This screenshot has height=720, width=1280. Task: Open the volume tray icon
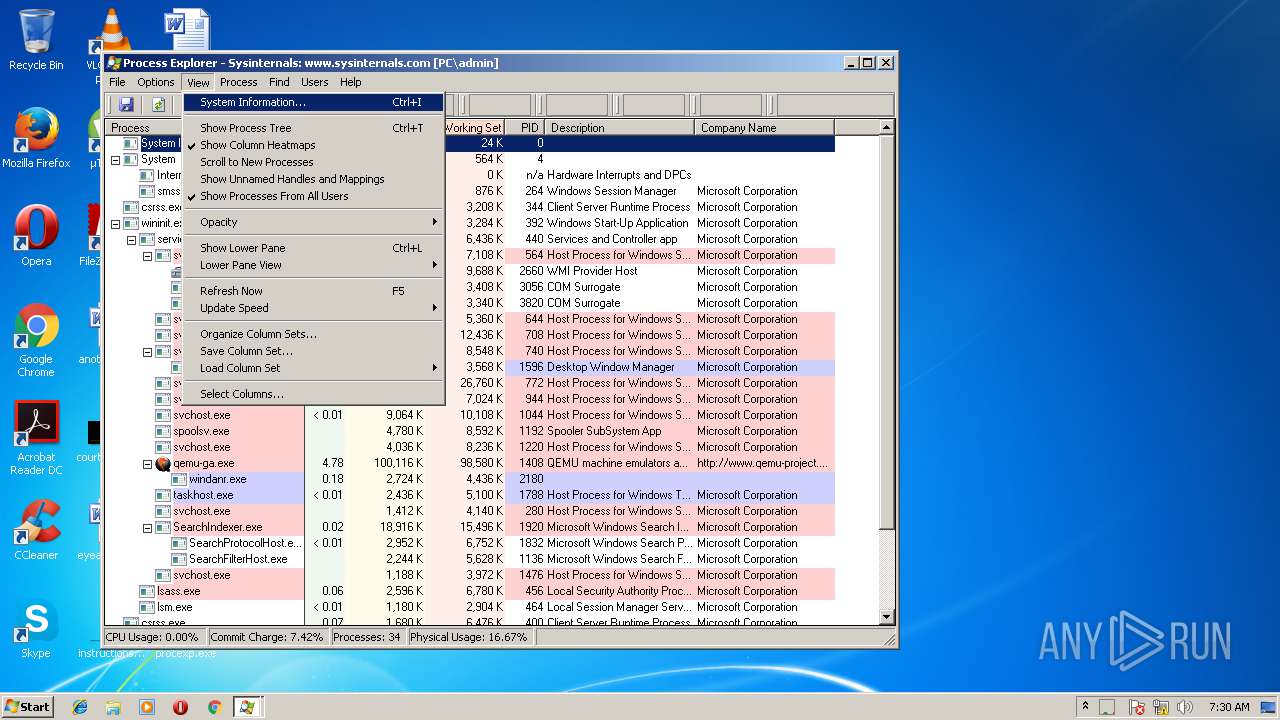[x=1186, y=707]
